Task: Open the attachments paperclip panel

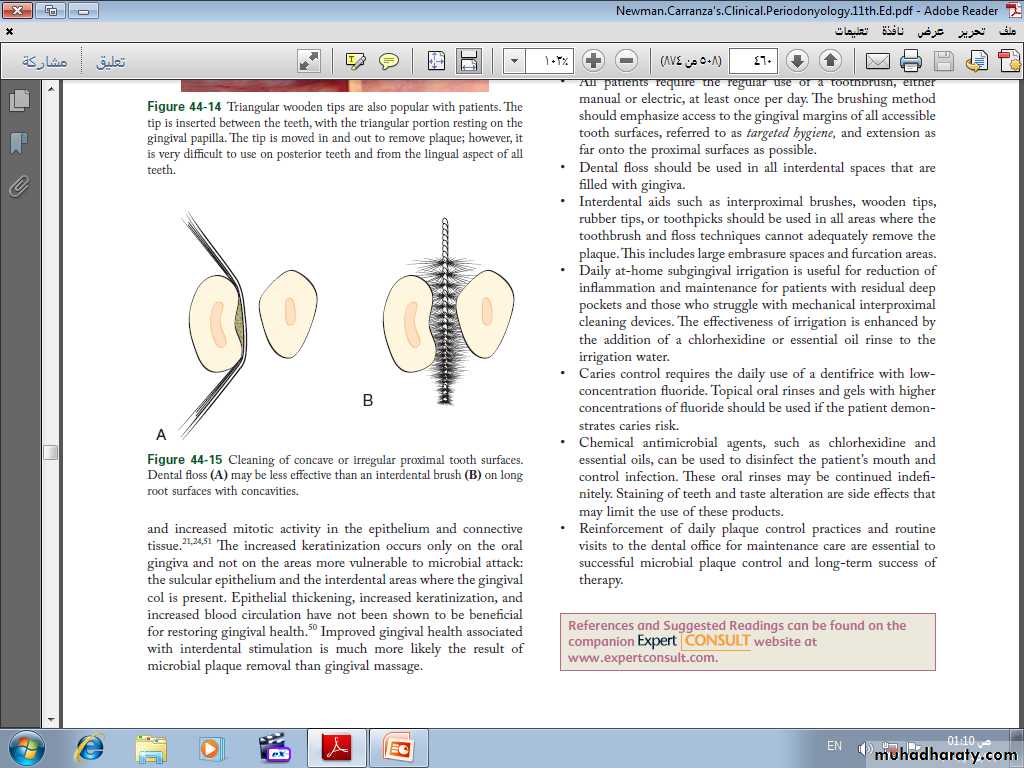Action: point(18,185)
